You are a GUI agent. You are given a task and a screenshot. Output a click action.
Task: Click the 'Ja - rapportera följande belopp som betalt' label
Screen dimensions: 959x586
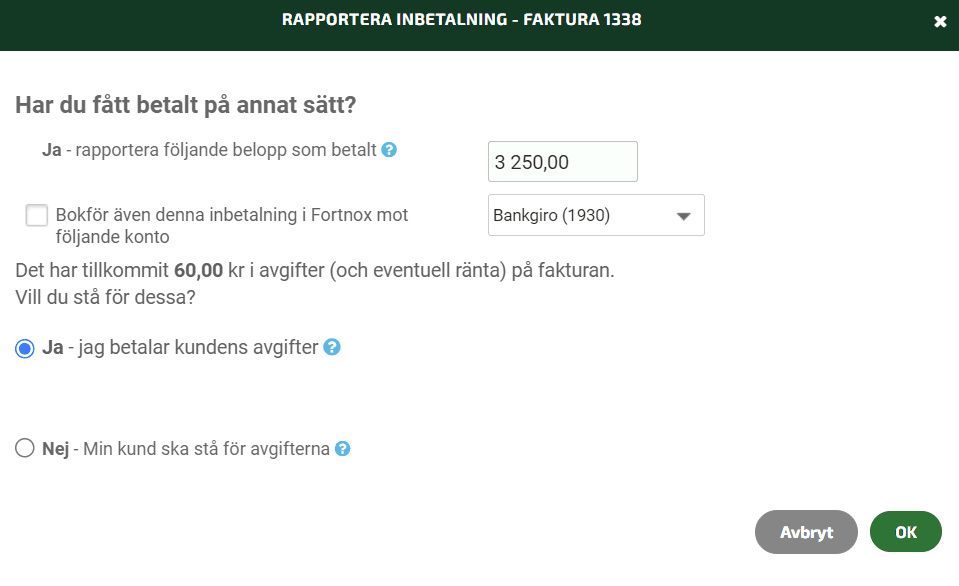209,150
